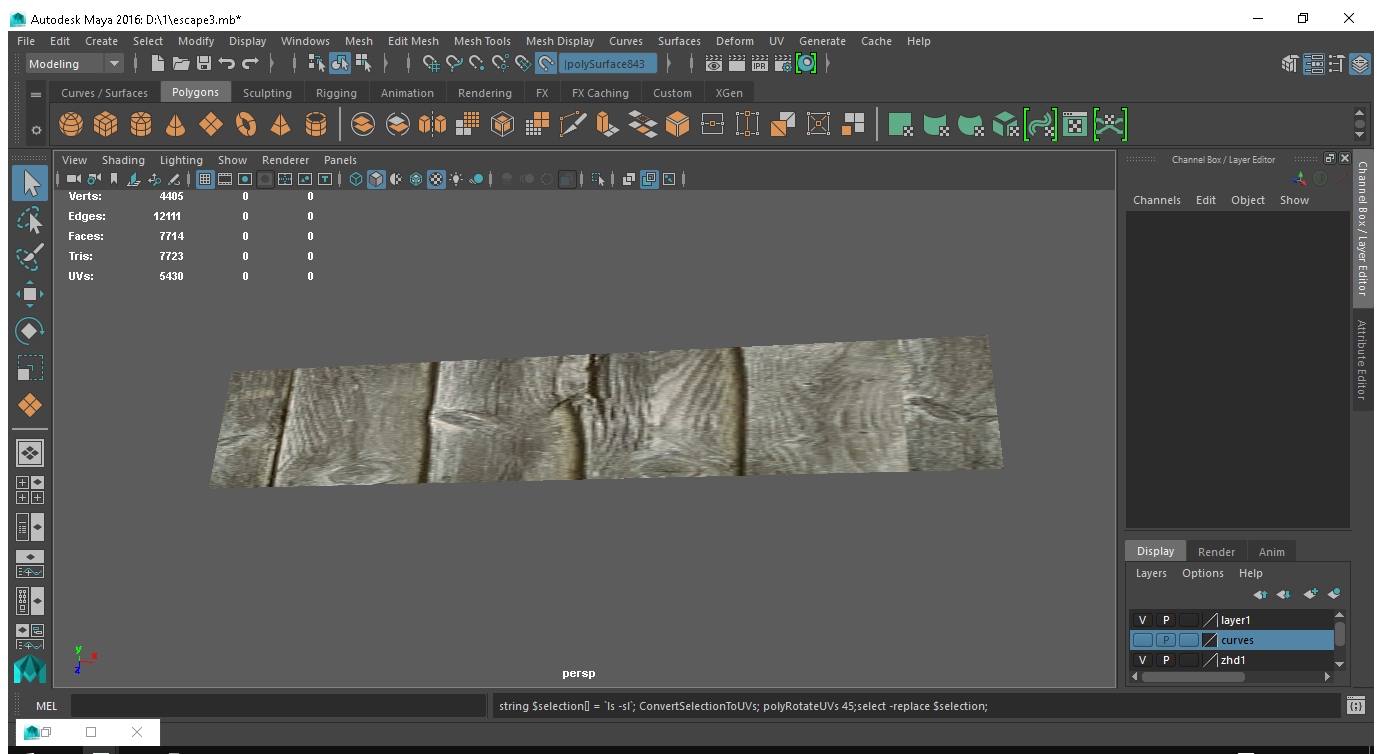Click the polygon cone shelf icon

coord(175,124)
